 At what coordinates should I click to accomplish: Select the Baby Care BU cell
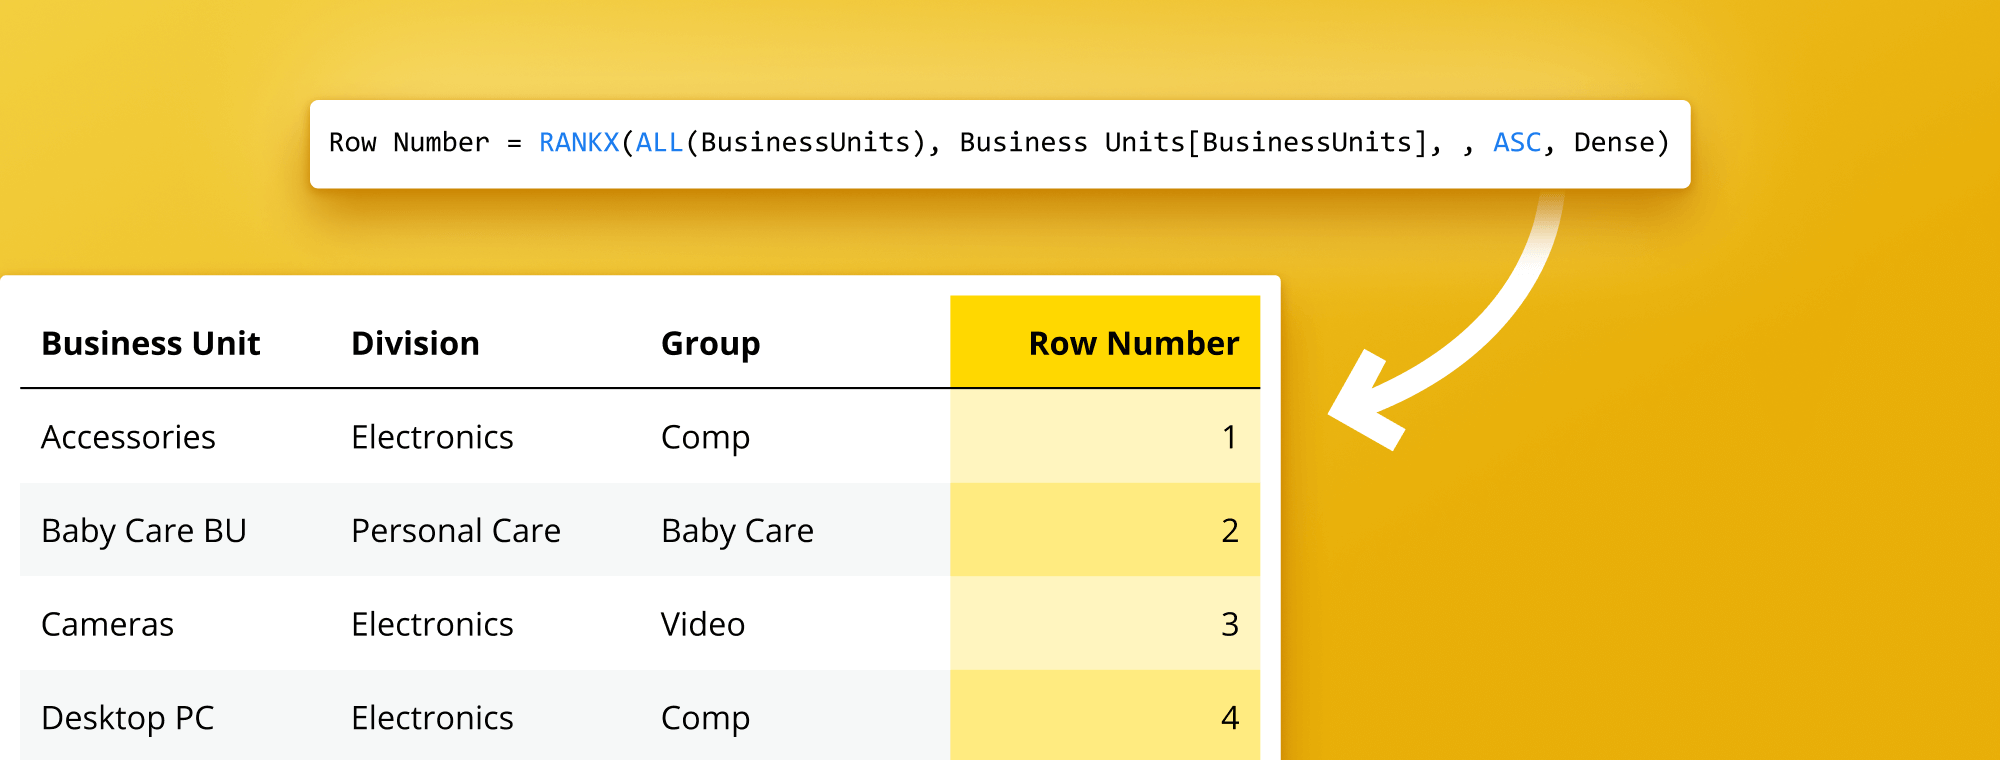coord(144,530)
